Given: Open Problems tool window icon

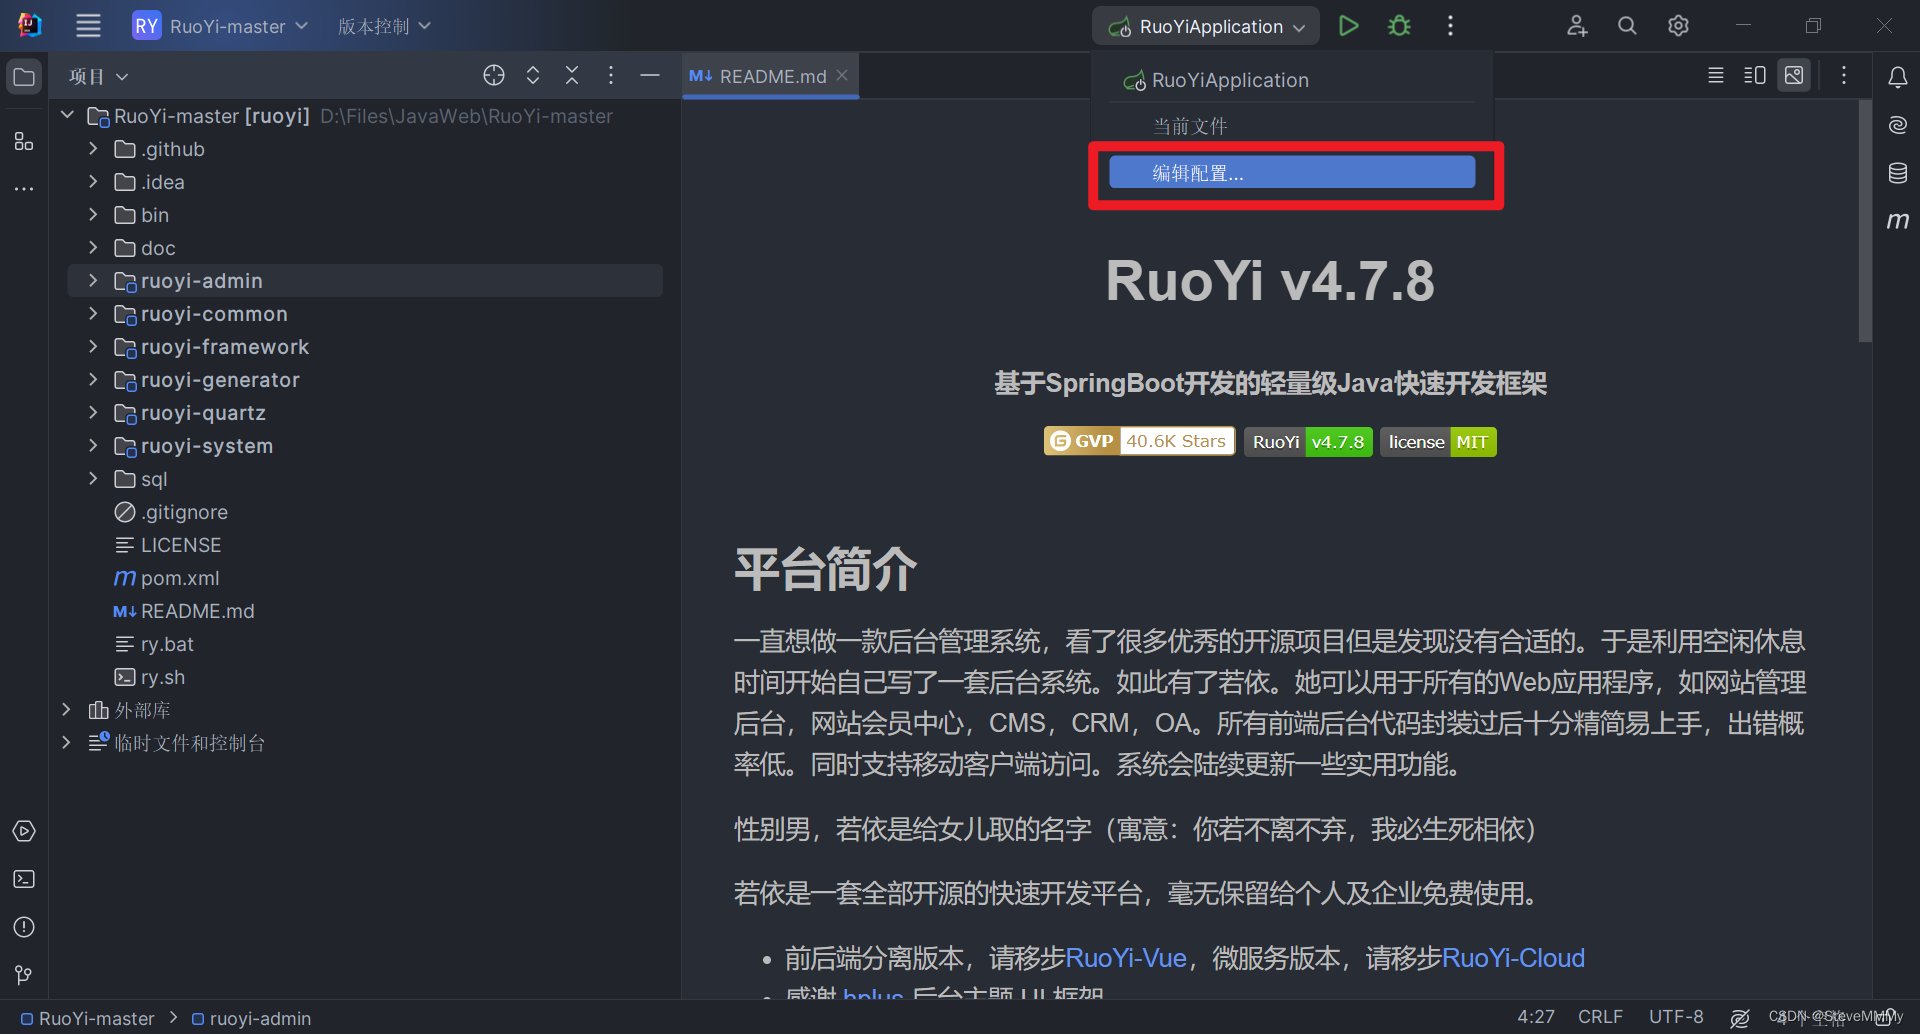Looking at the screenshot, I should pyautogui.click(x=24, y=927).
